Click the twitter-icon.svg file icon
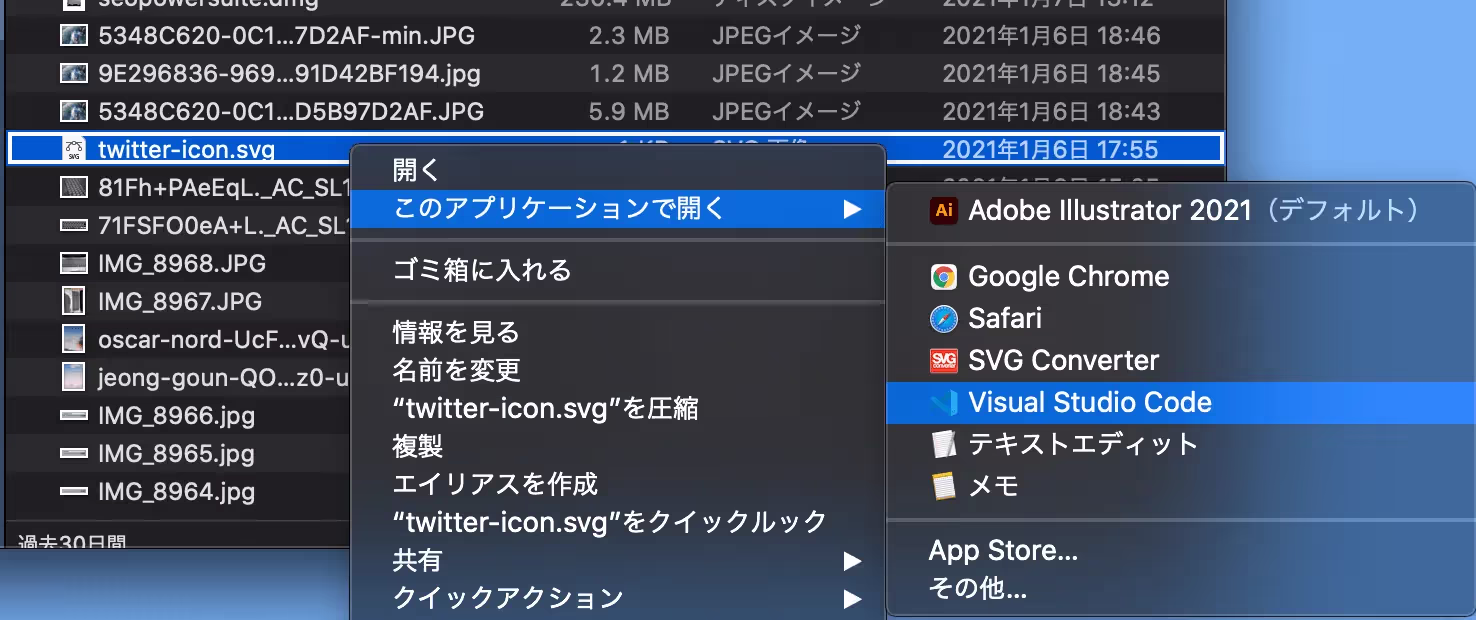Image resolution: width=1476 pixels, height=620 pixels. 73,150
